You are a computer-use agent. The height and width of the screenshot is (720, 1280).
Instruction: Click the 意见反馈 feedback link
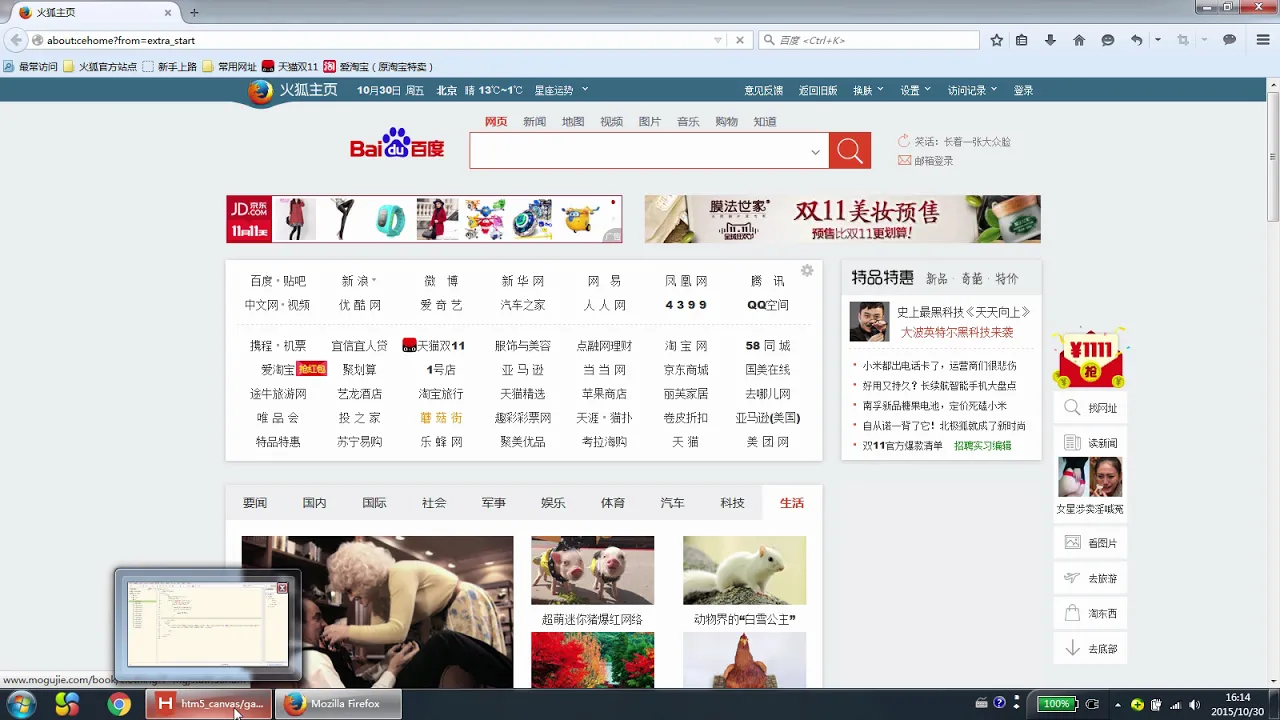point(763,90)
